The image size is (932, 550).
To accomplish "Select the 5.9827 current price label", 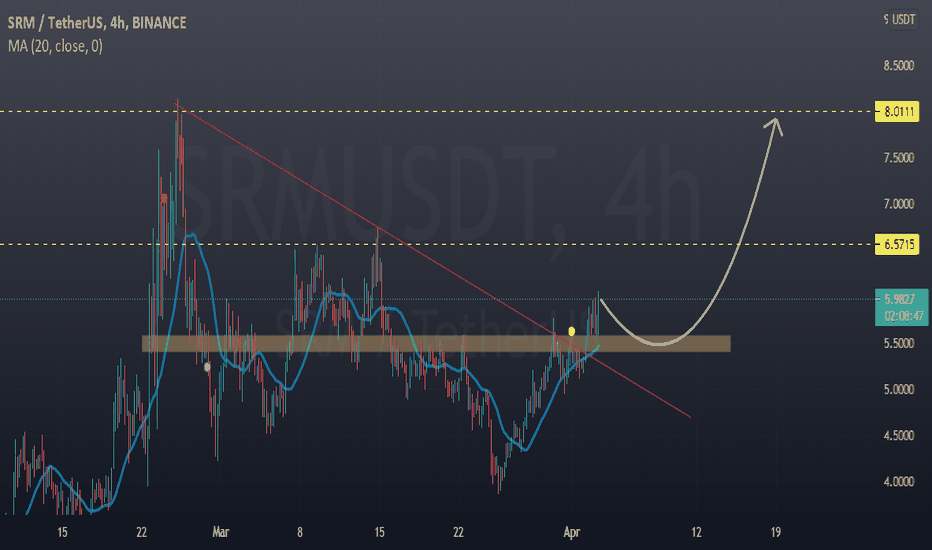I will click(899, 299).
